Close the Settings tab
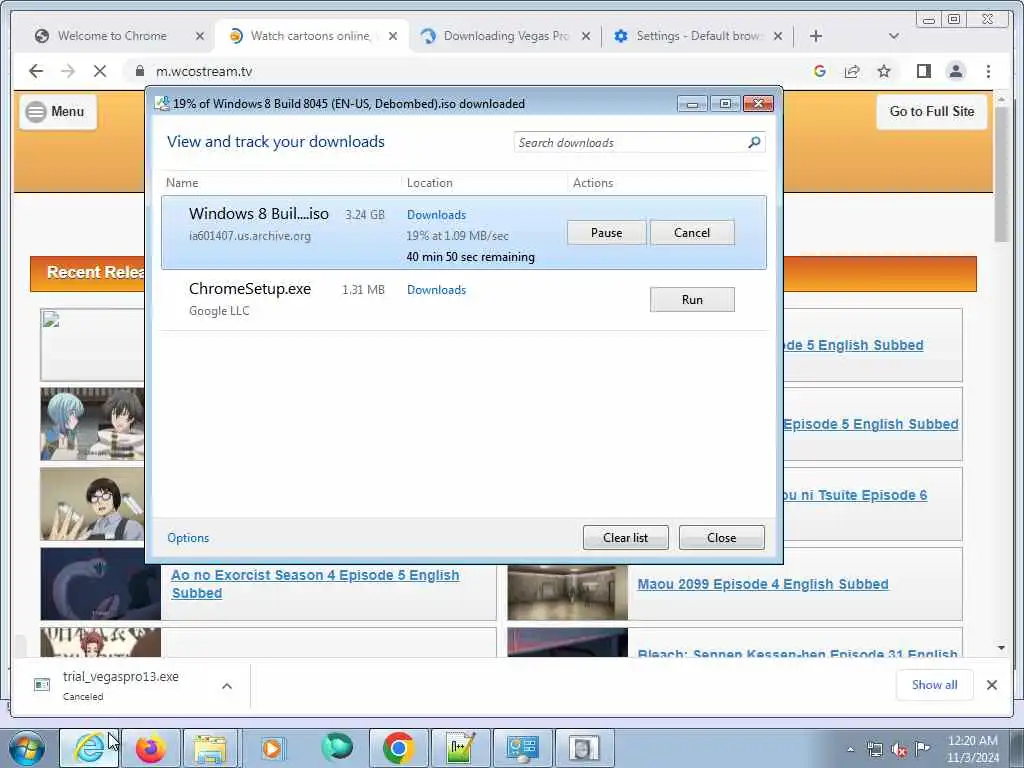Image resolution: width=1024 pixels, height=768 pixels. click(778, 36)
